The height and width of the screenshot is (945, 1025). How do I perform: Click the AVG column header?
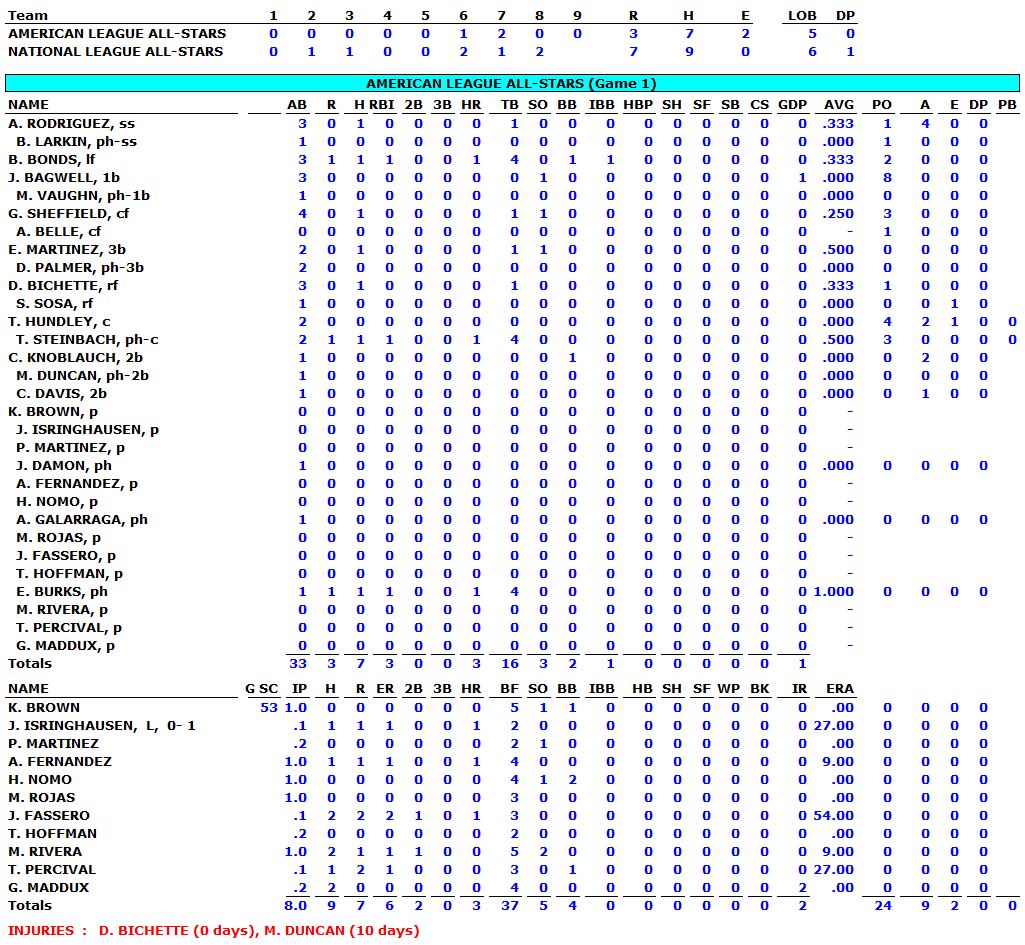pyautogui.click(x=839, y=105)
